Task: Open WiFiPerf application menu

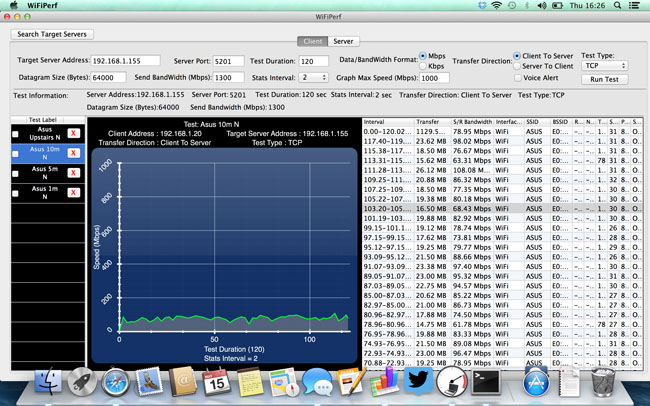Action: [x=42, y=5]
